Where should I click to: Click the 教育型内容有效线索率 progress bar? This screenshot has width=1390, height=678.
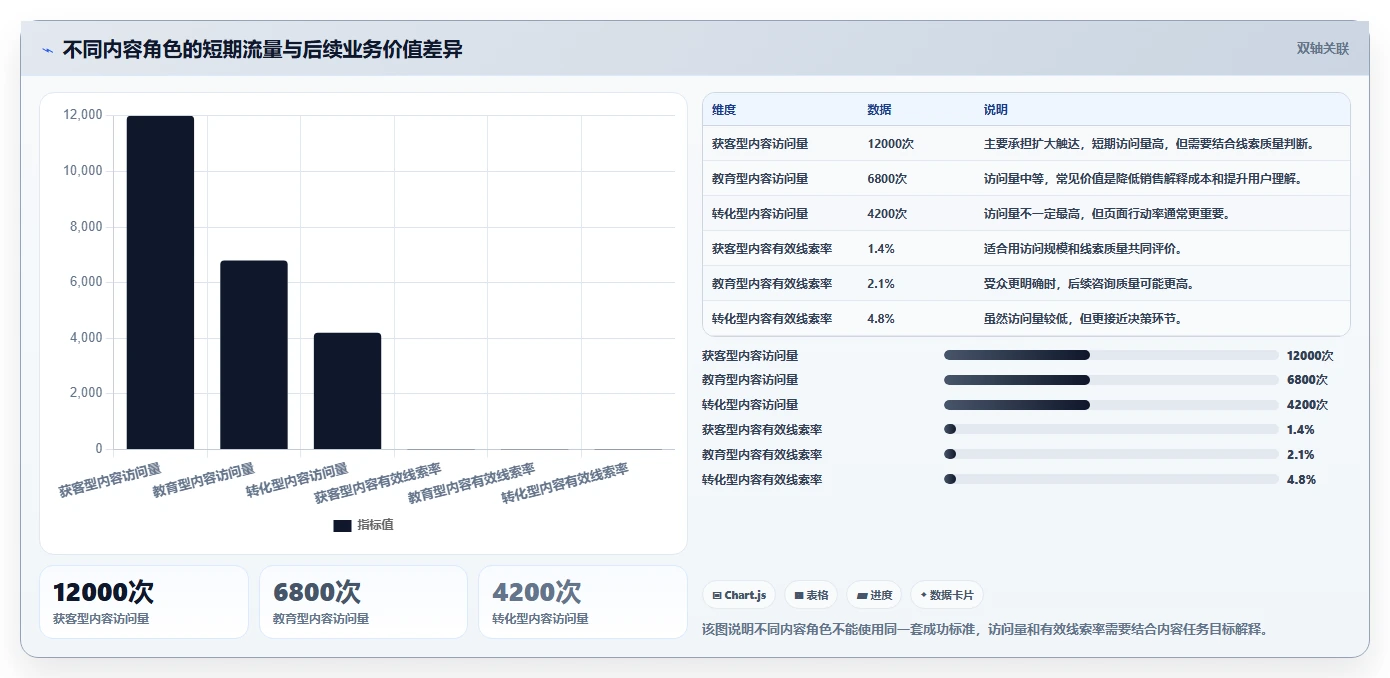tap(1111, 455)
